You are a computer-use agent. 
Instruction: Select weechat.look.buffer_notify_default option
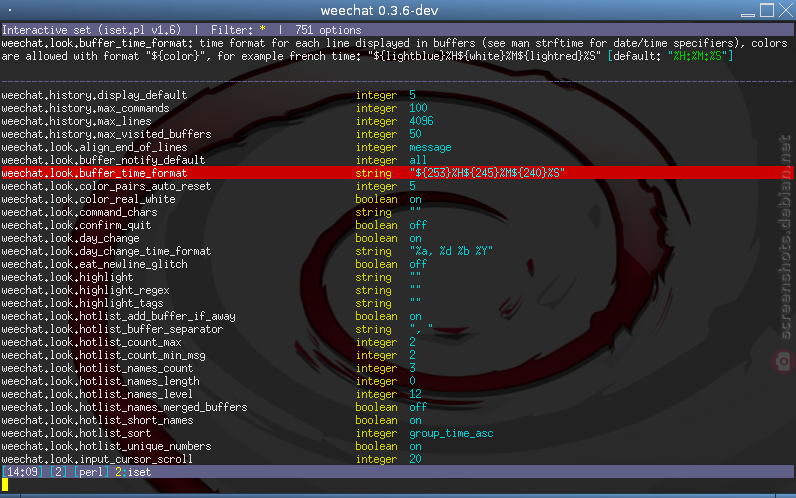pos(398,160)
